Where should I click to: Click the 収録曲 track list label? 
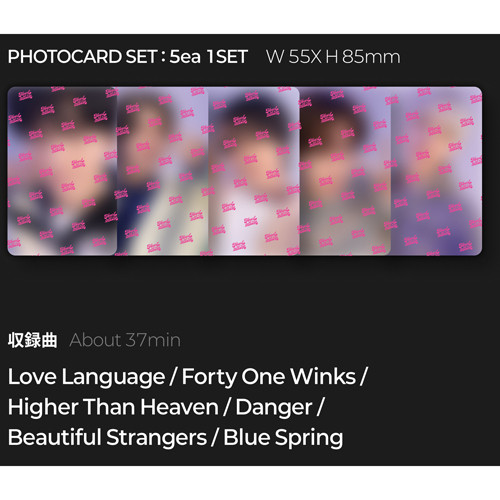33,340
